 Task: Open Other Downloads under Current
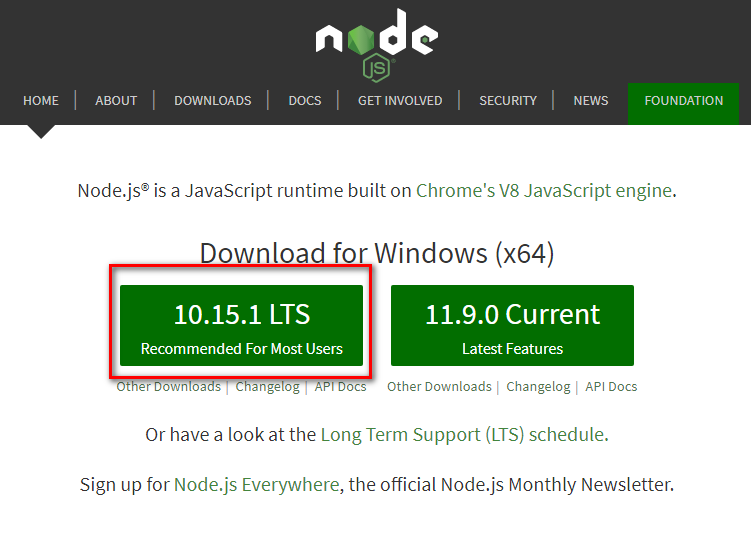pos(439,387)
